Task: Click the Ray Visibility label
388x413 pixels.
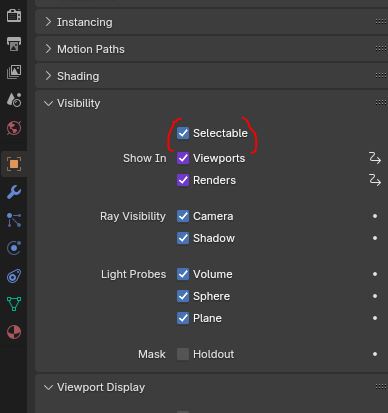Action: coord(133,216)
